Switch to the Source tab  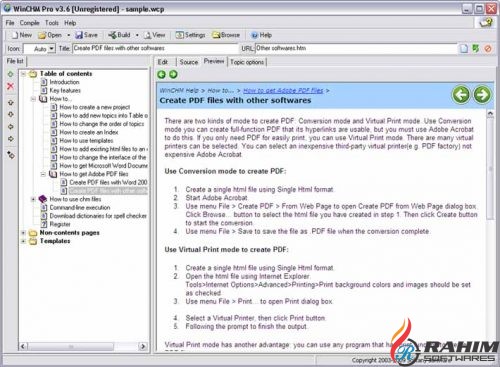(189, 62)
